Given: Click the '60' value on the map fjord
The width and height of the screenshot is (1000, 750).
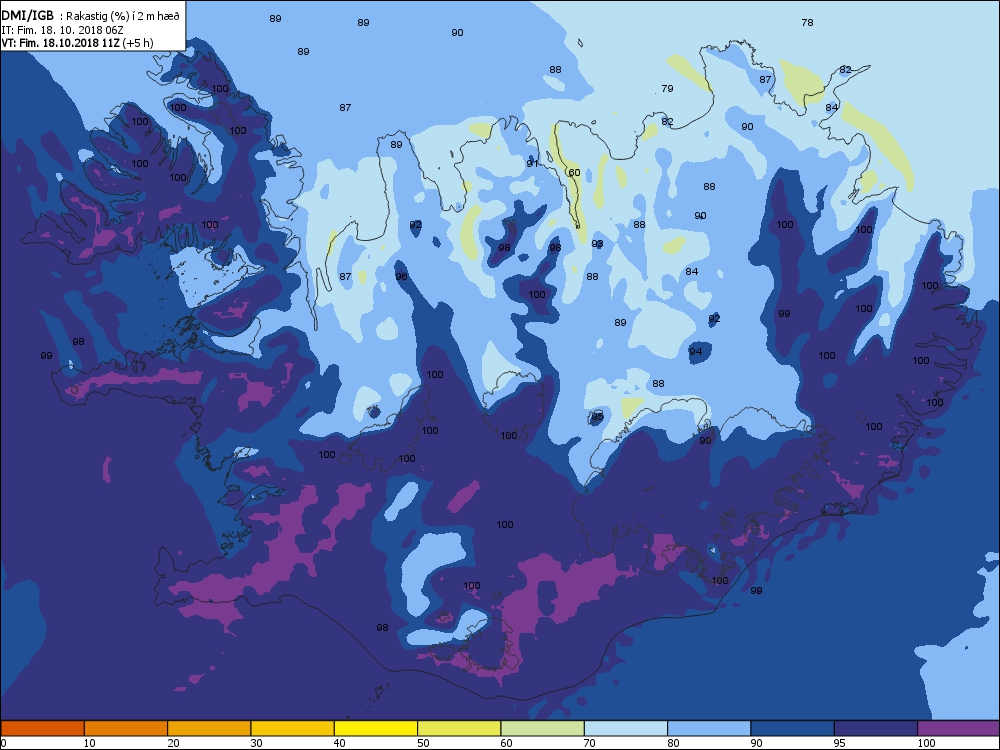Looking at the screenshot, I should pyautogui.click(x=574, y=173).
